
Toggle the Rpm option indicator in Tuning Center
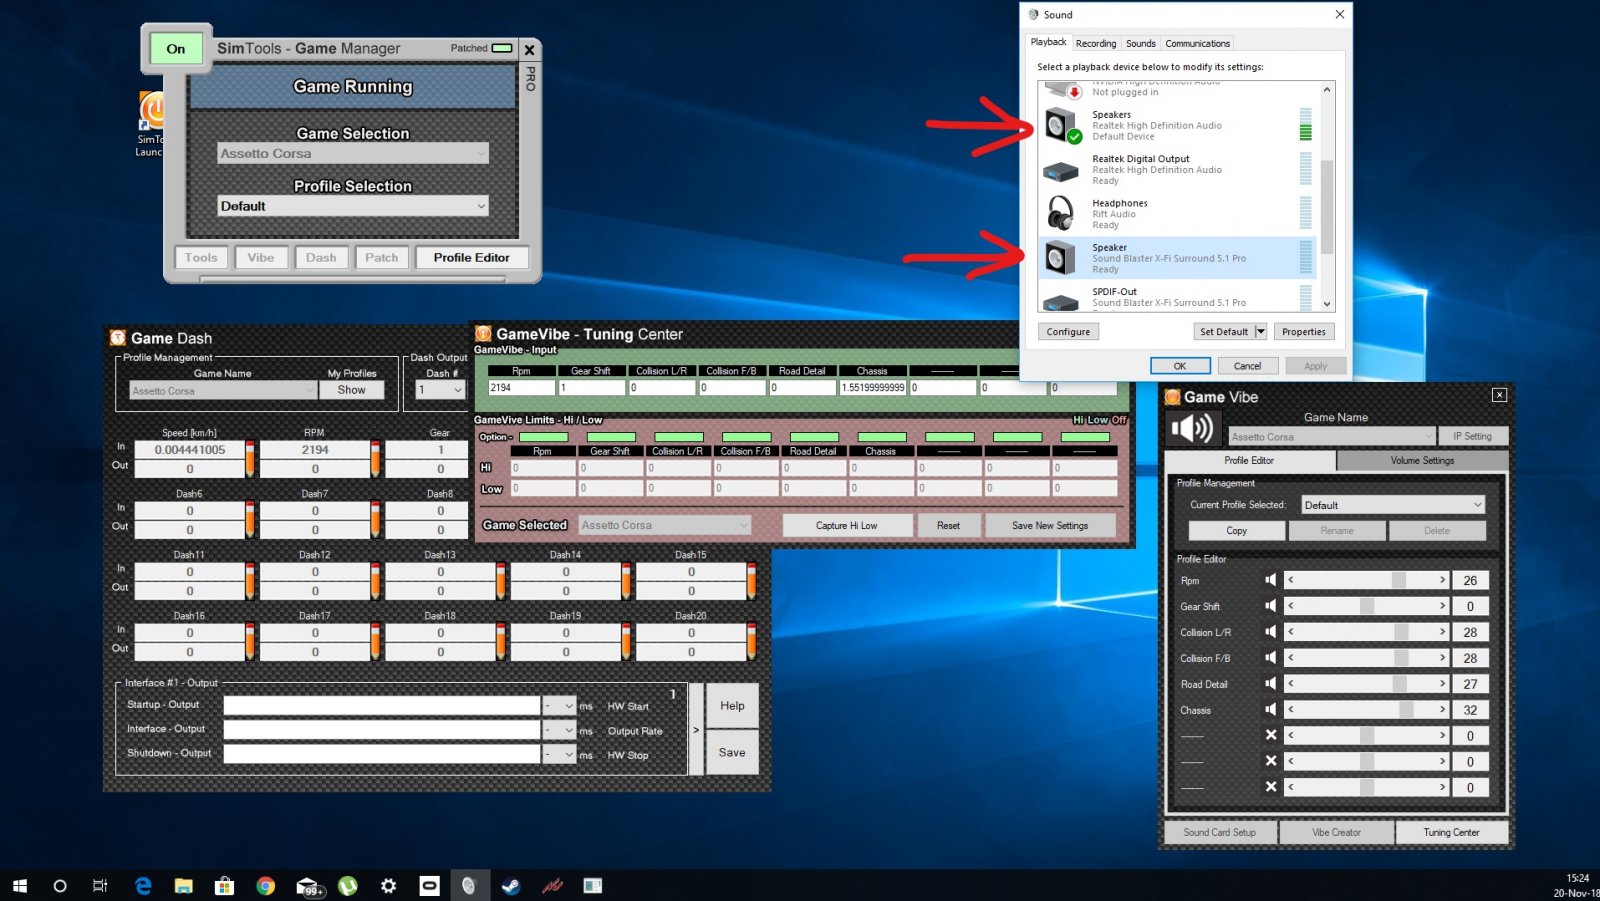543,437
